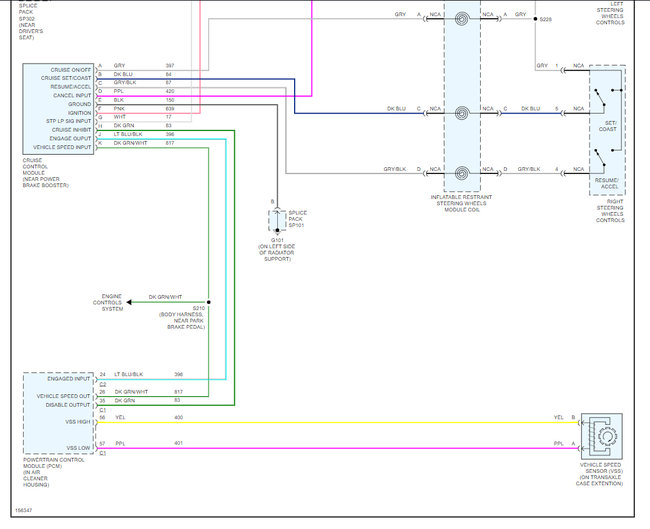Screen dimensions: 650x529
Task: Click the yellow VSS HIGH wire
Action: click(338, 422)
